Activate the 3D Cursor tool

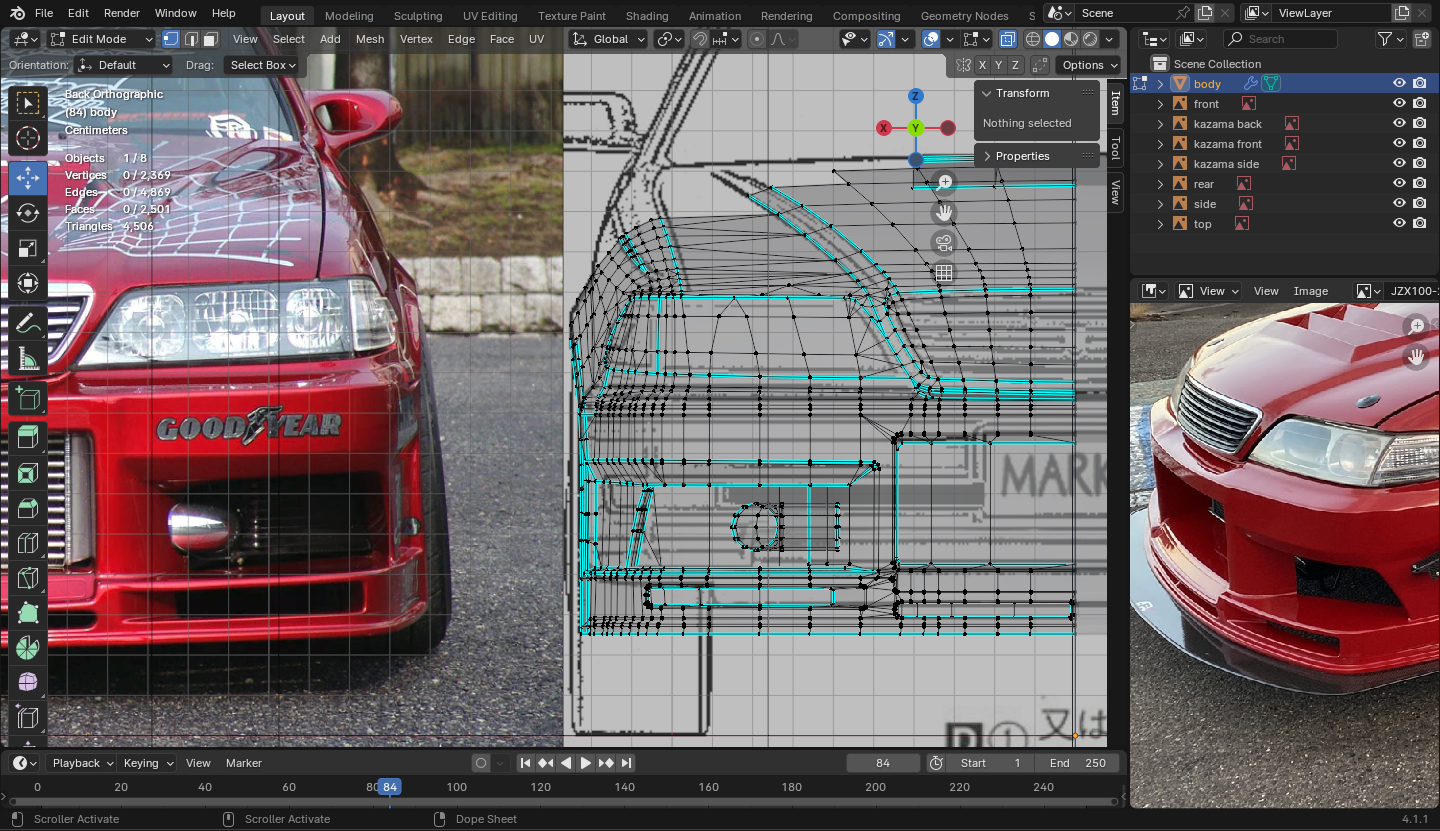point(28,138)
